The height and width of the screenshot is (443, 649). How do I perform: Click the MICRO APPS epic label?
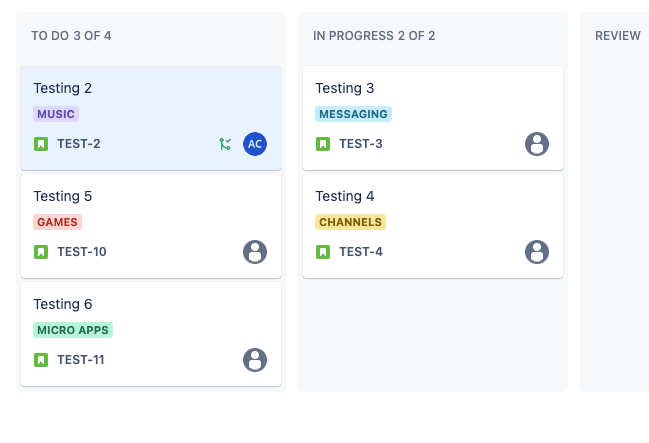click(73, 330)
